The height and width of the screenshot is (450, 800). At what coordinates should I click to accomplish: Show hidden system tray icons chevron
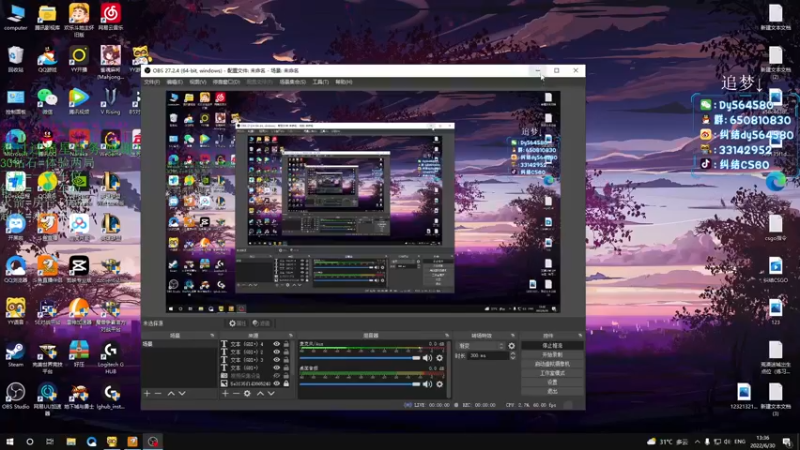point(697,441)
